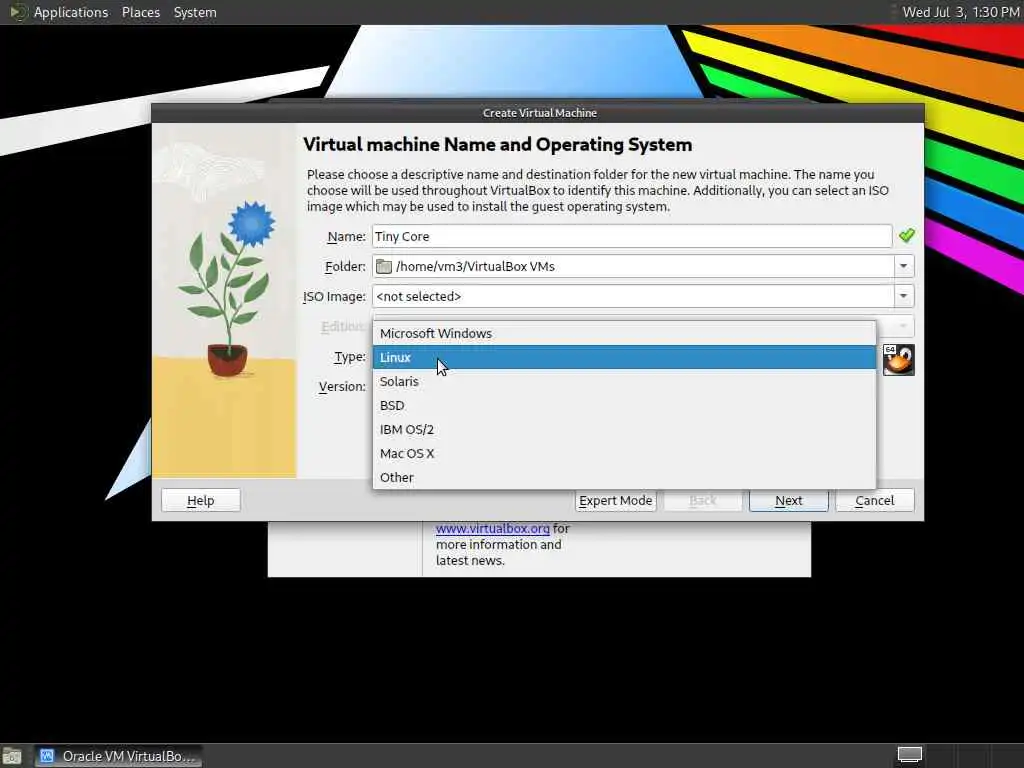Screen dimensions: 1024x768
Task: Click the Name field containing Tiny Core
Action: coord(632,236)
